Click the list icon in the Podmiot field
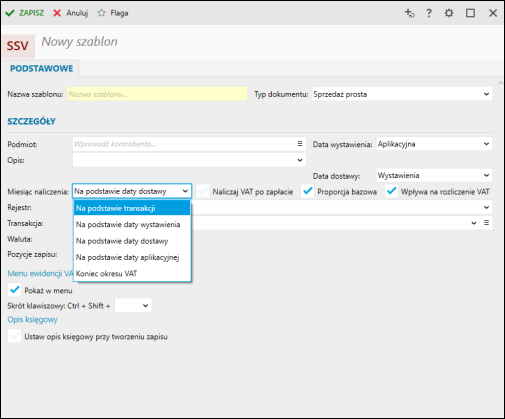 click(x=300, y=144)
